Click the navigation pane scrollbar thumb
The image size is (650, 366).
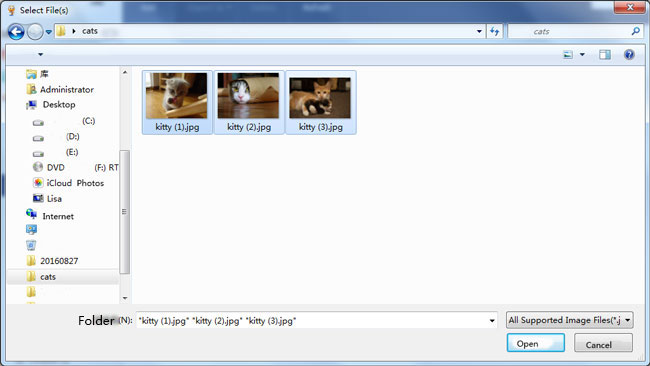[124, 212]
